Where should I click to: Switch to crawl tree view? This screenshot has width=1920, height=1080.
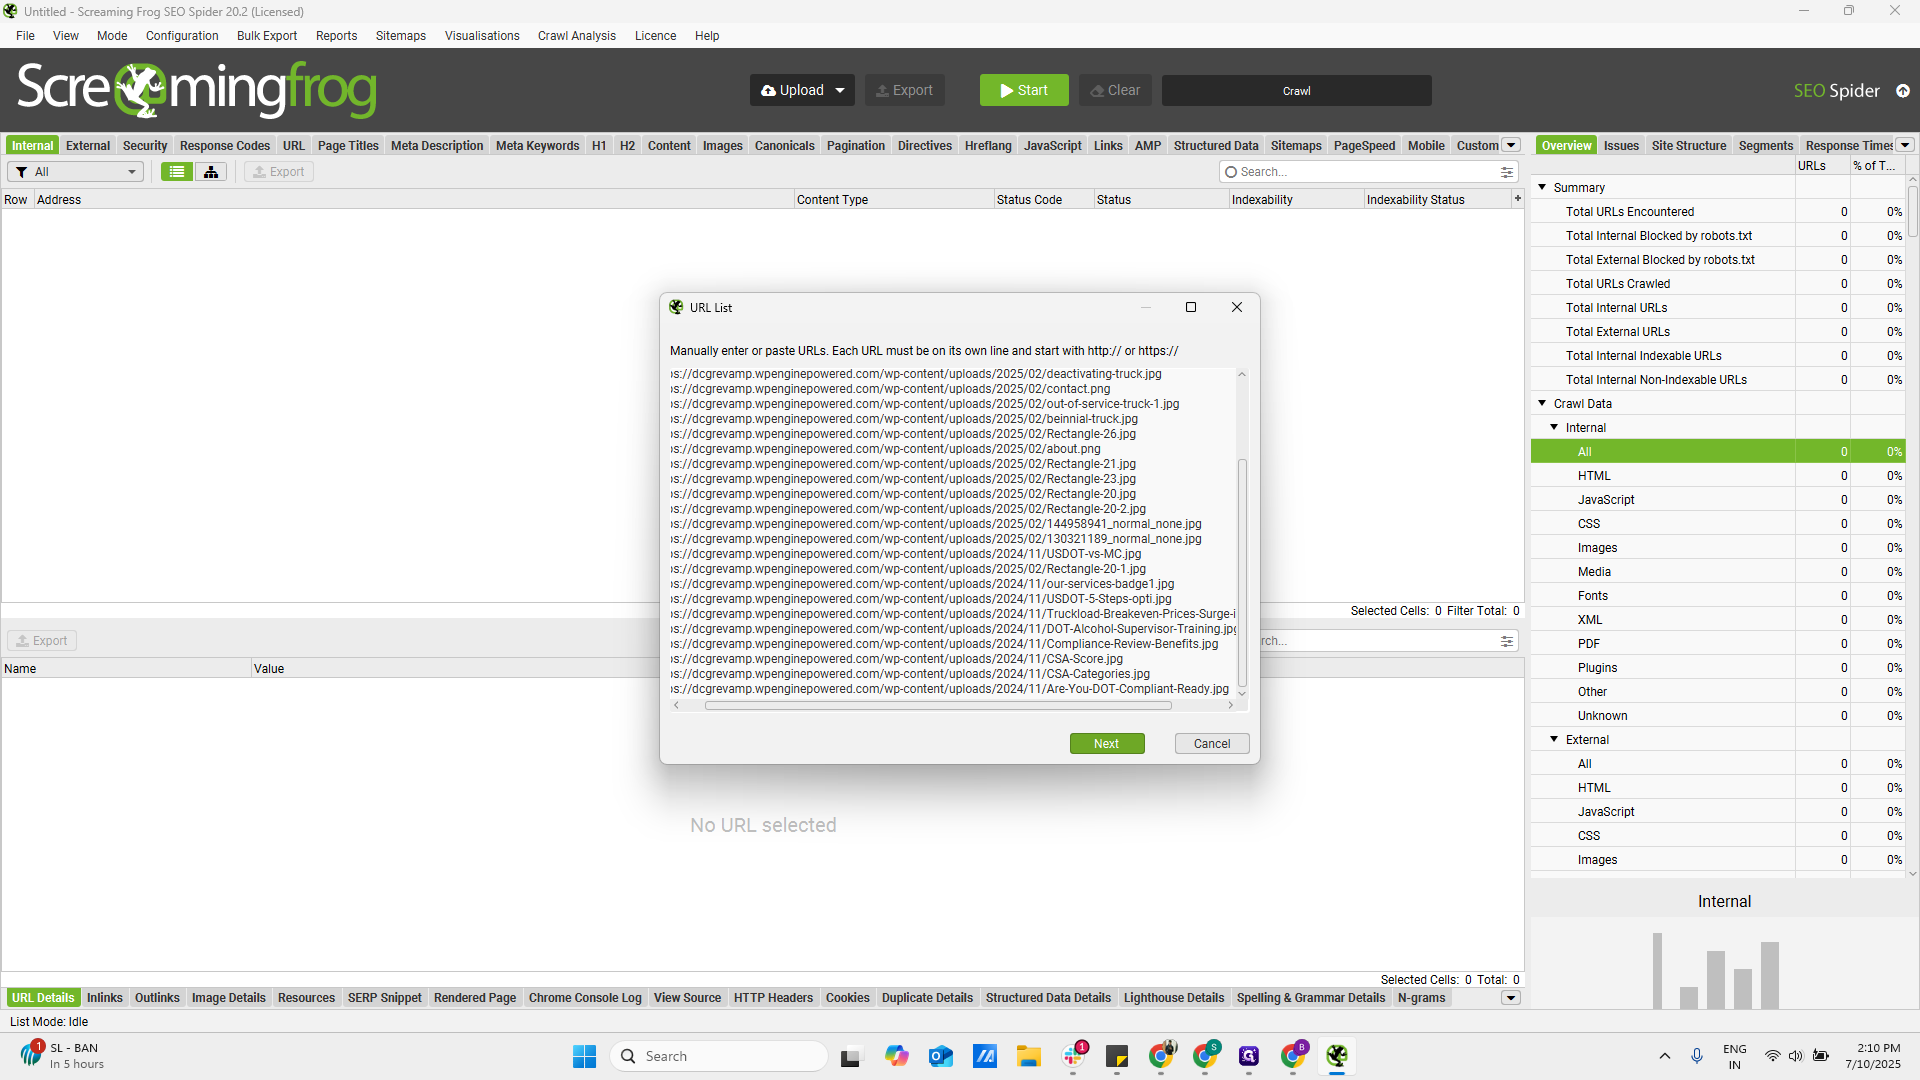pyautogui.click(x=210, y=171)
